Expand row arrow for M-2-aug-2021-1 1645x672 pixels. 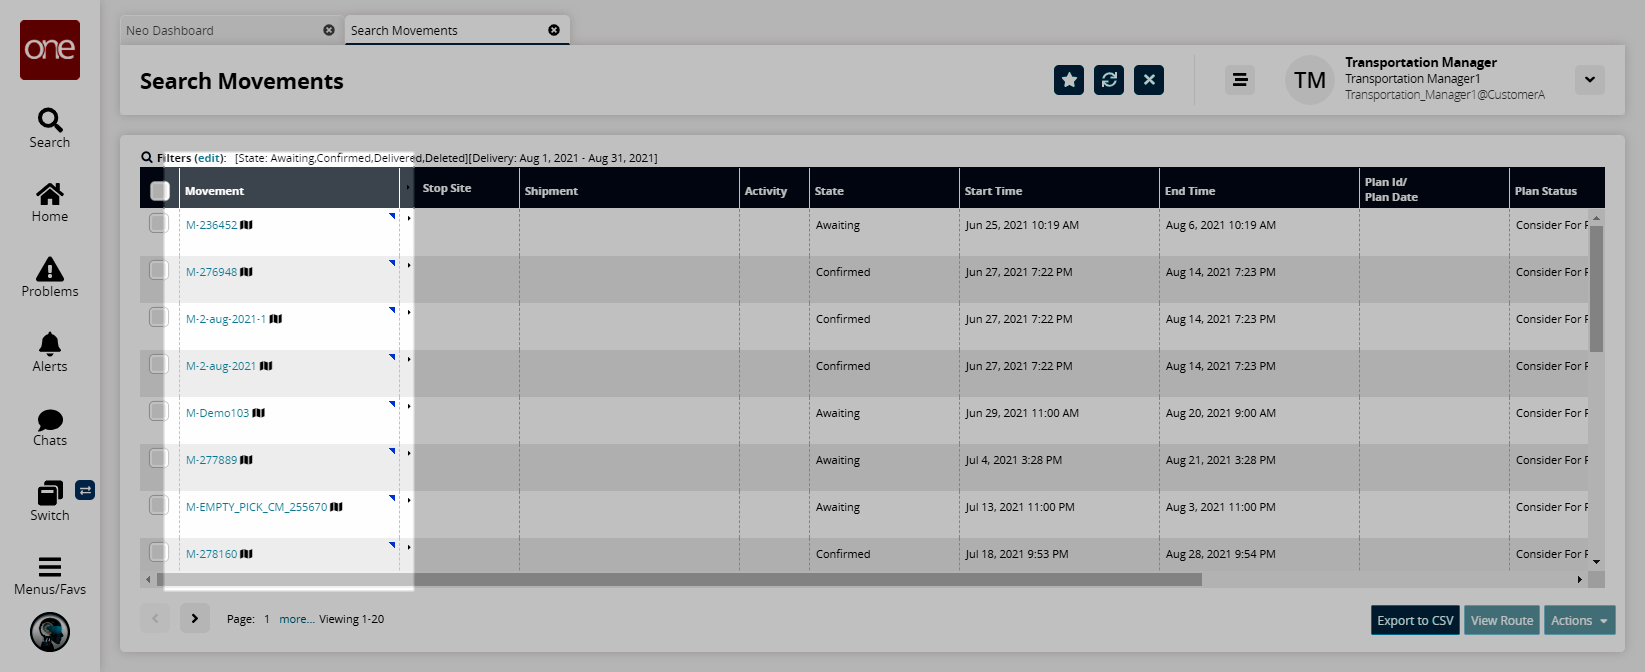tap(409, 312)
